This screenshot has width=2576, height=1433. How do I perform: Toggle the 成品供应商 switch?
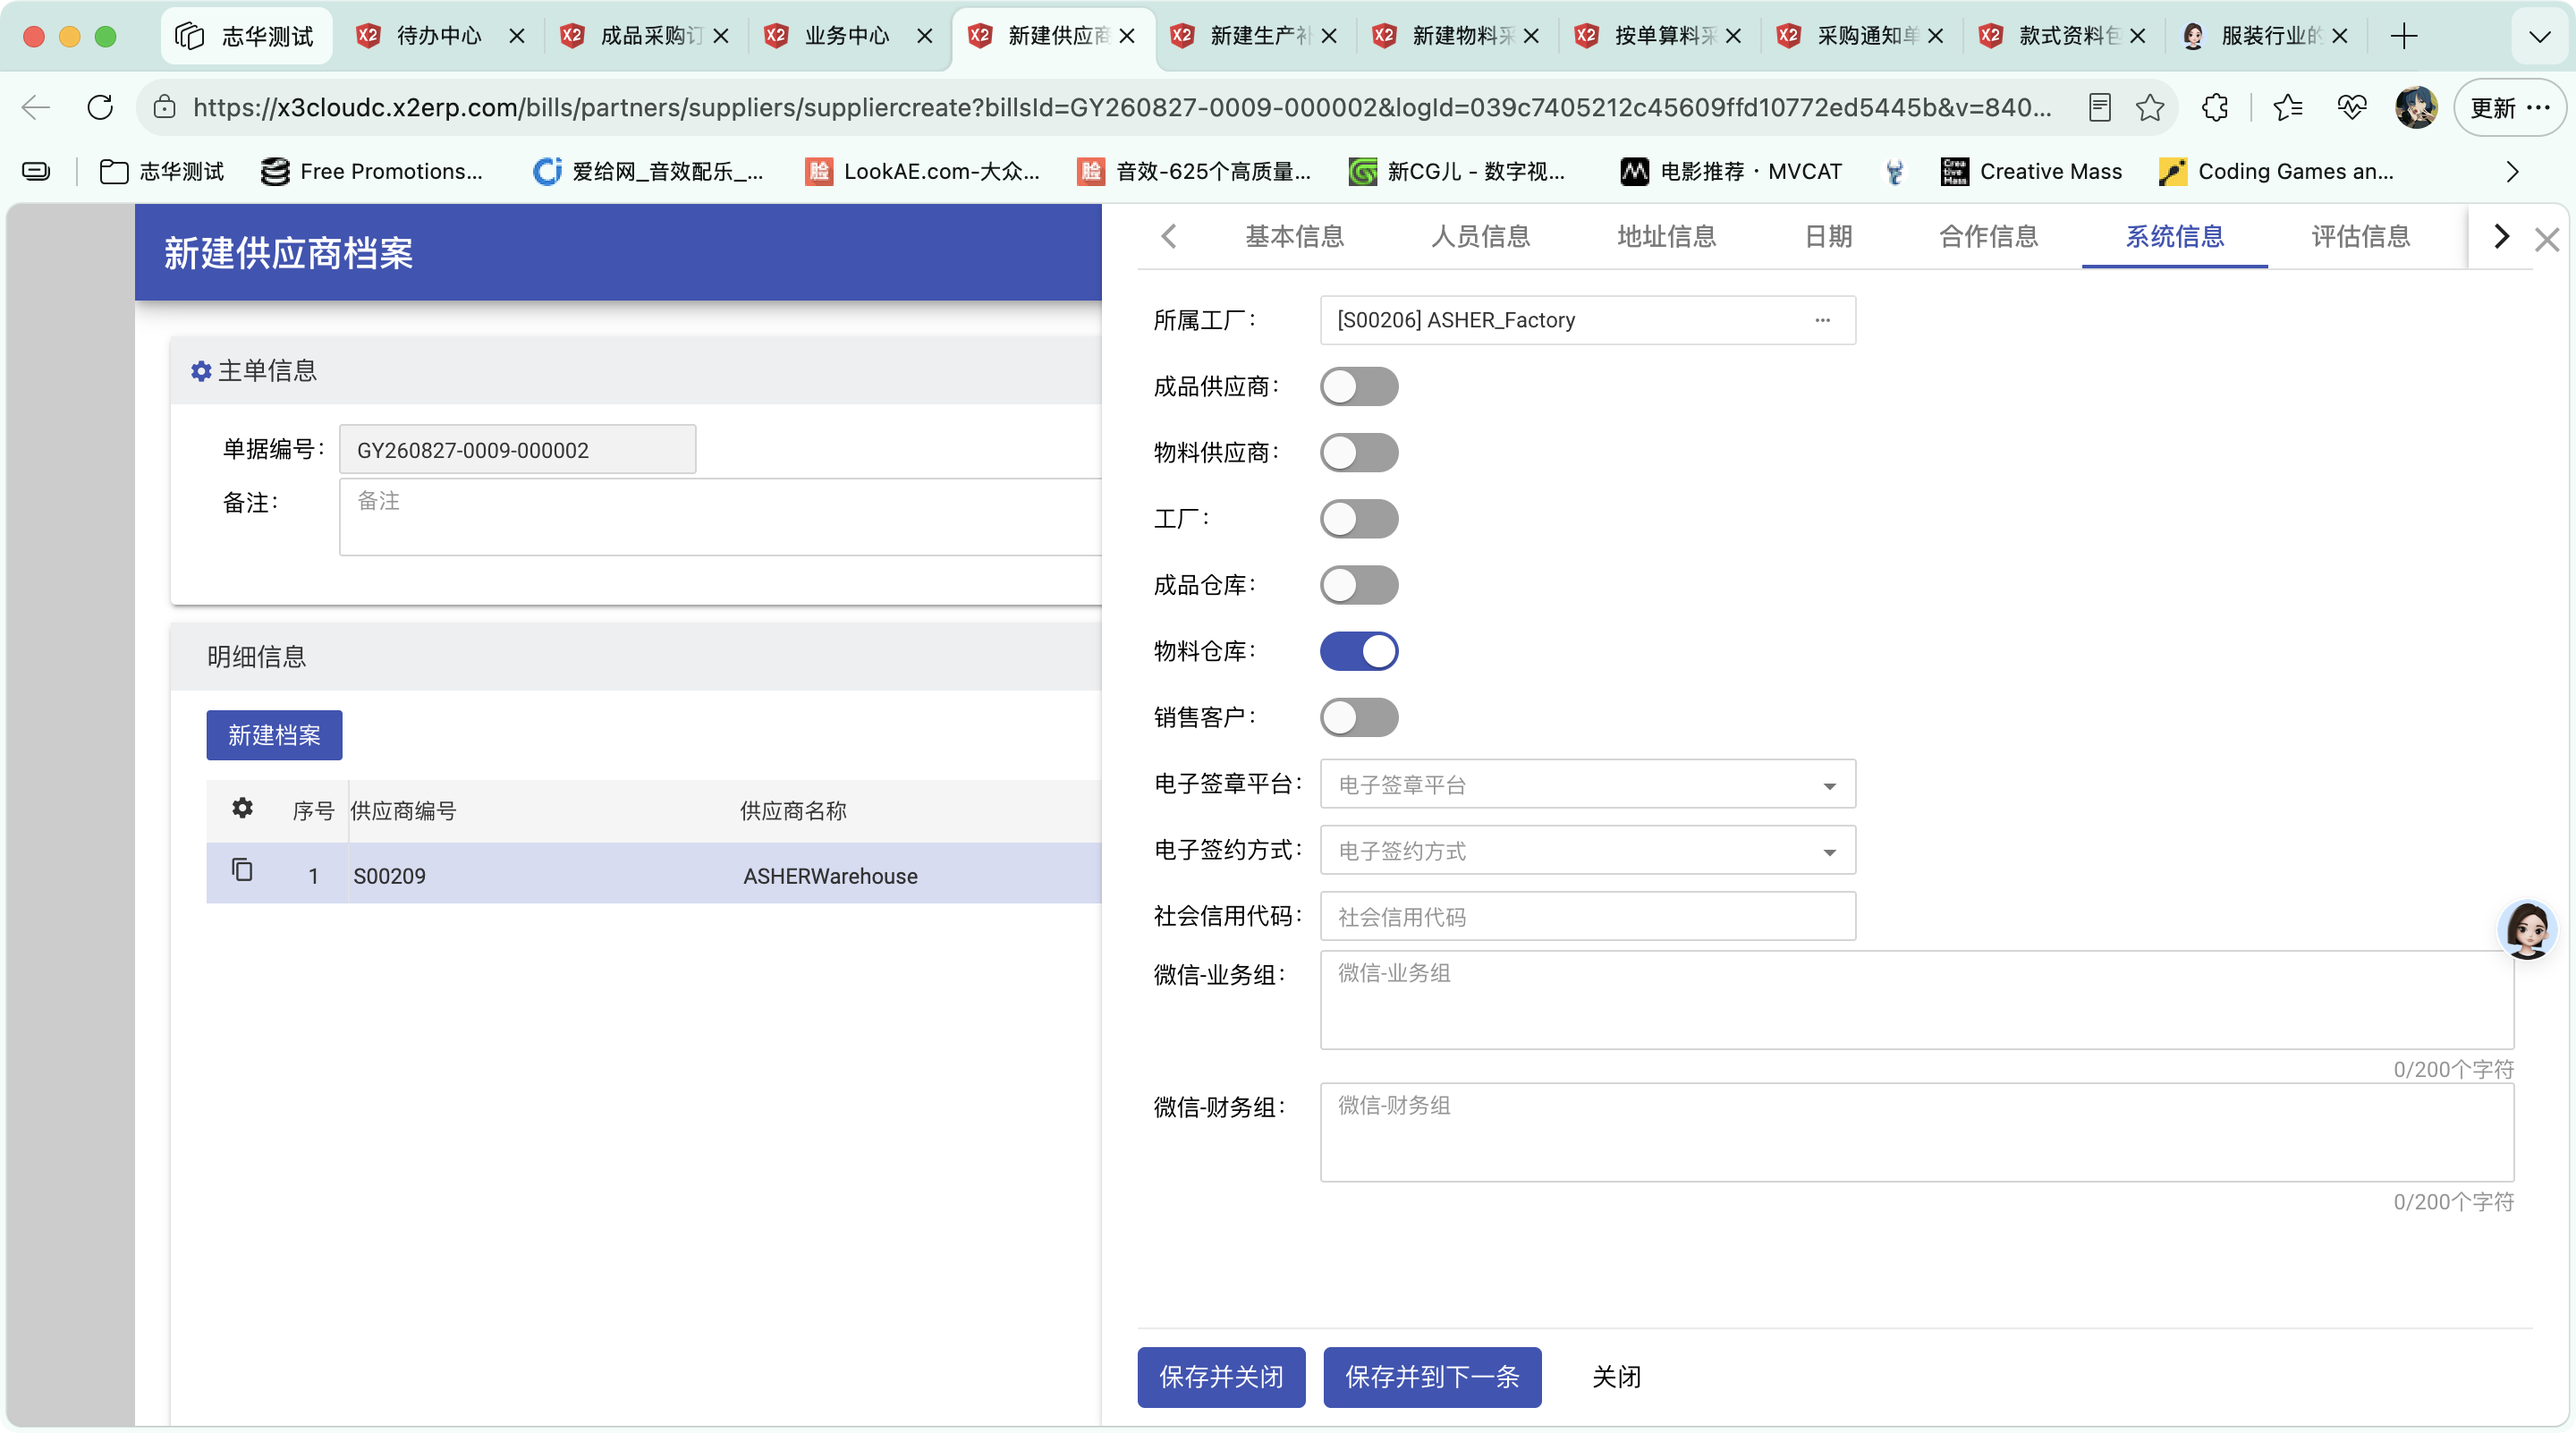pos(1359,386)
